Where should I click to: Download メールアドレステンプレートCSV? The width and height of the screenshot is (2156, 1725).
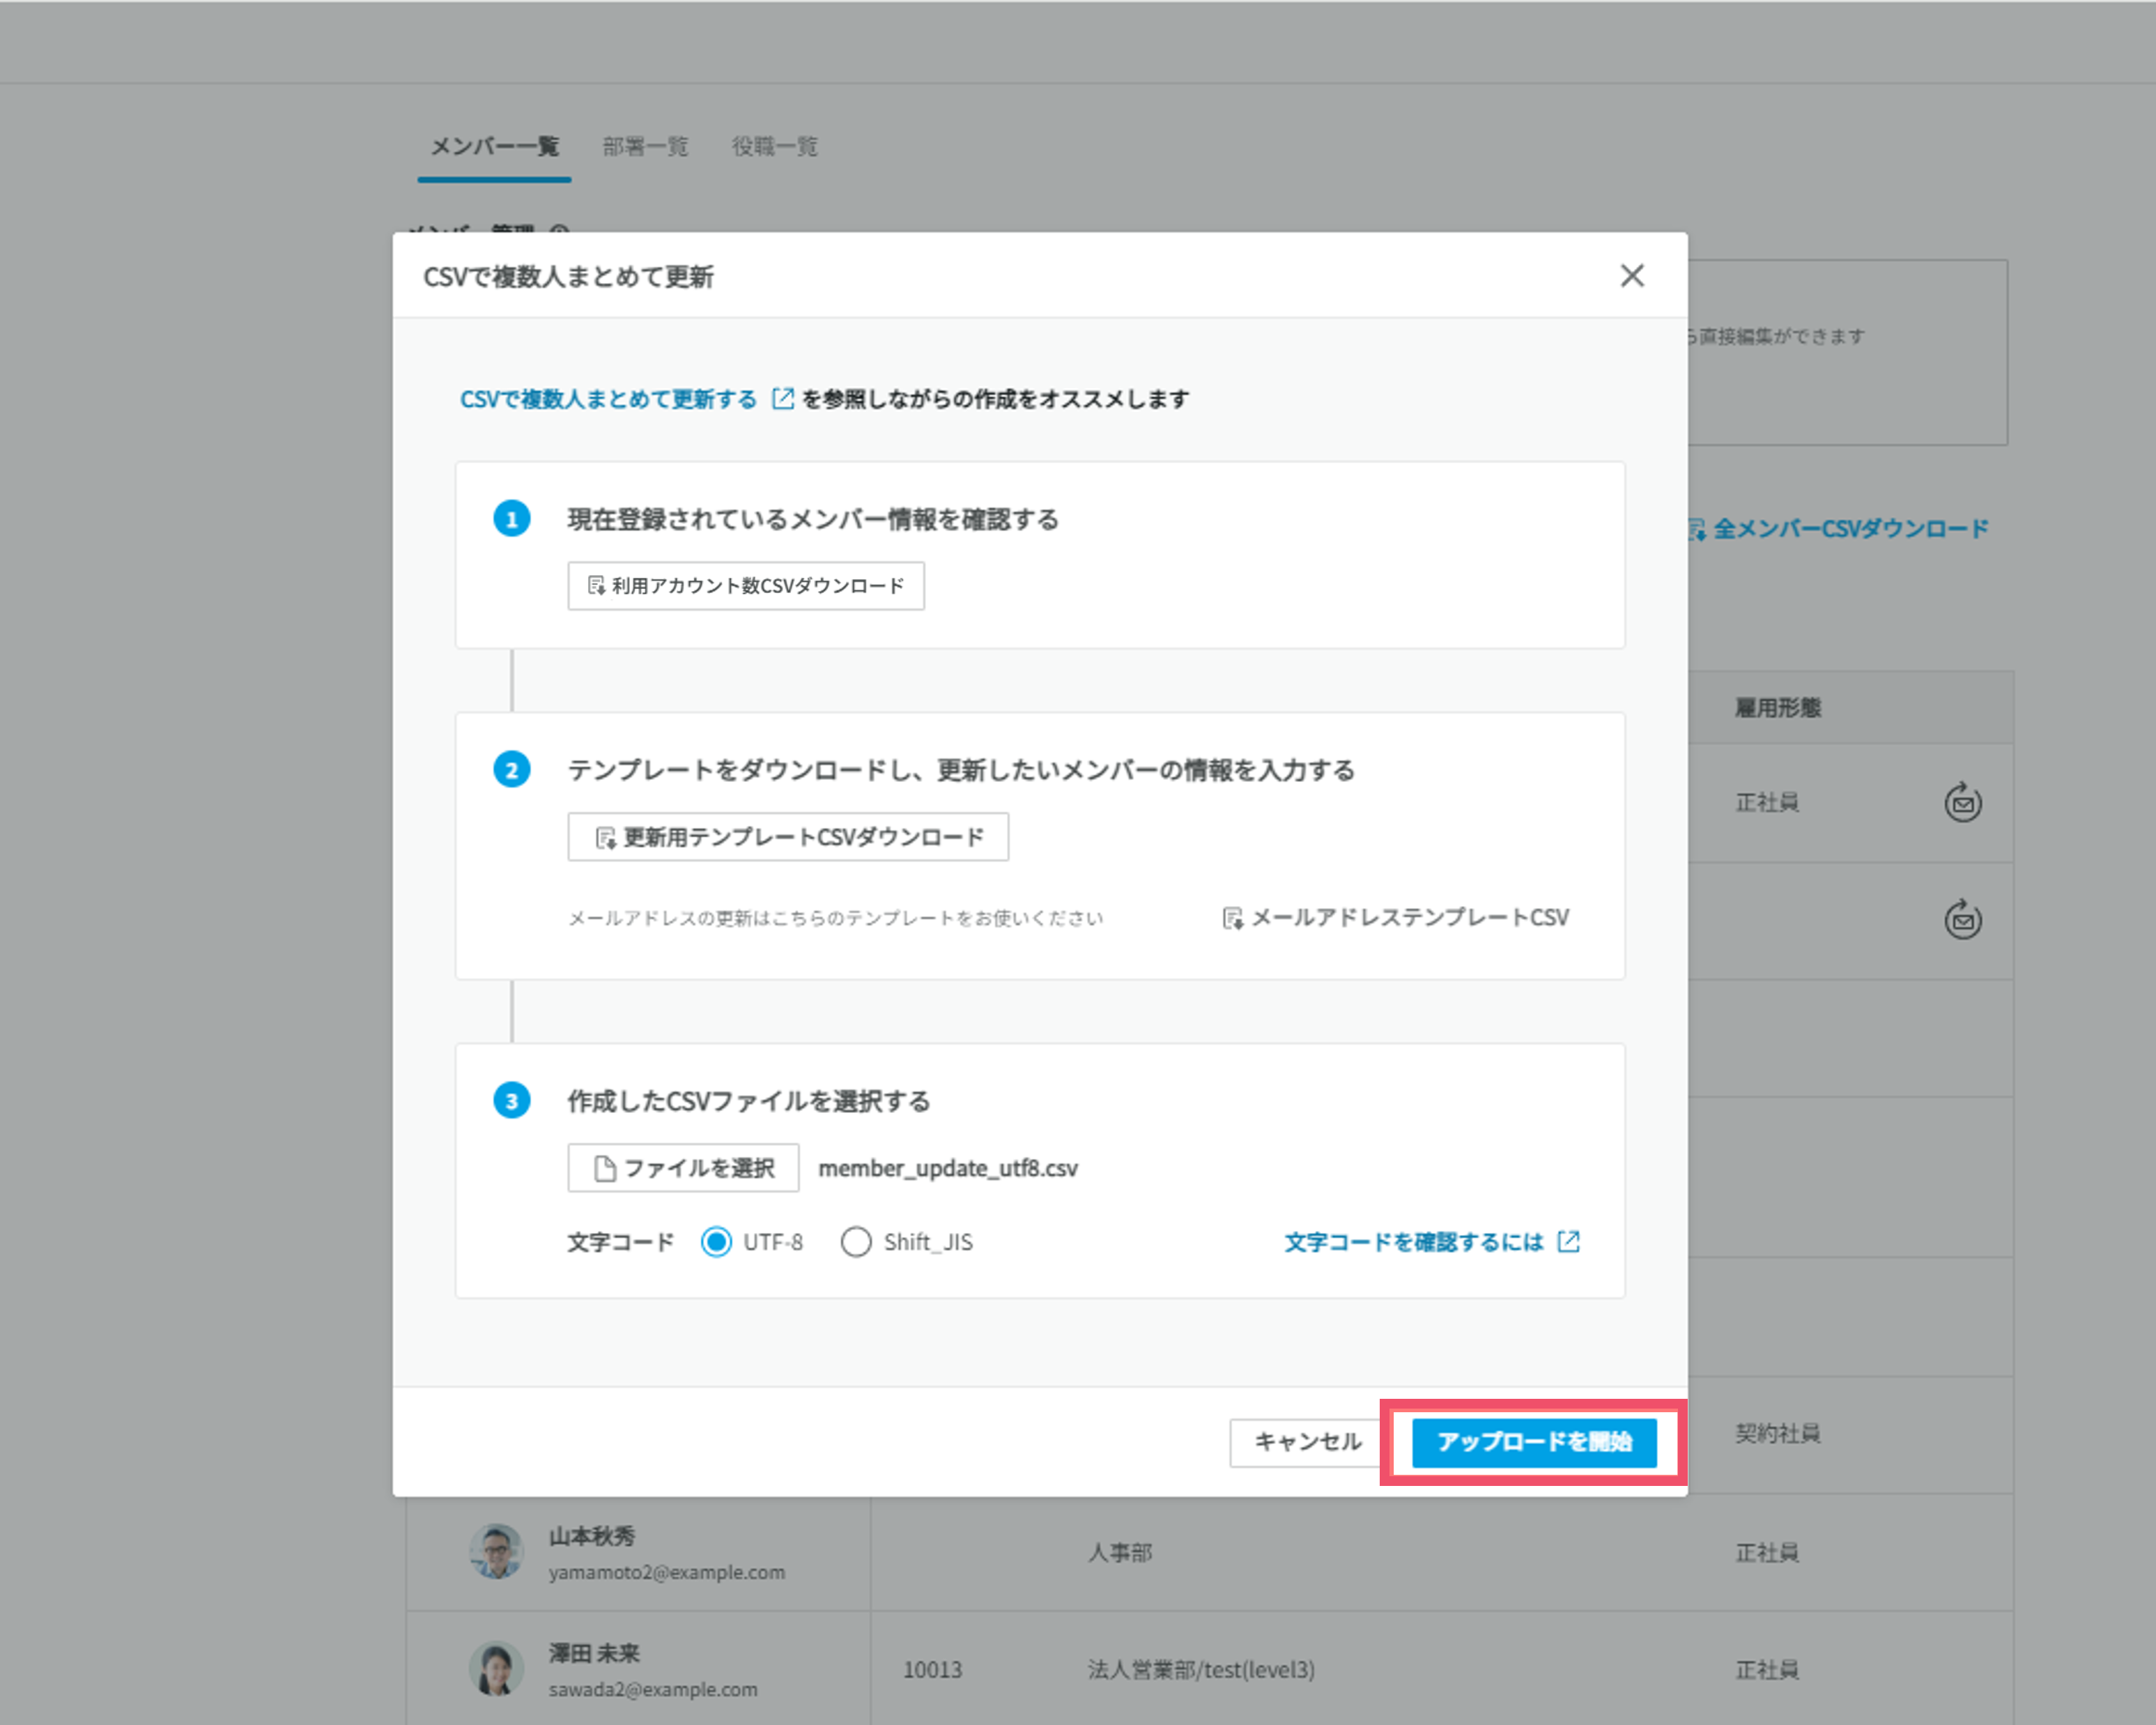[1395, 918]
